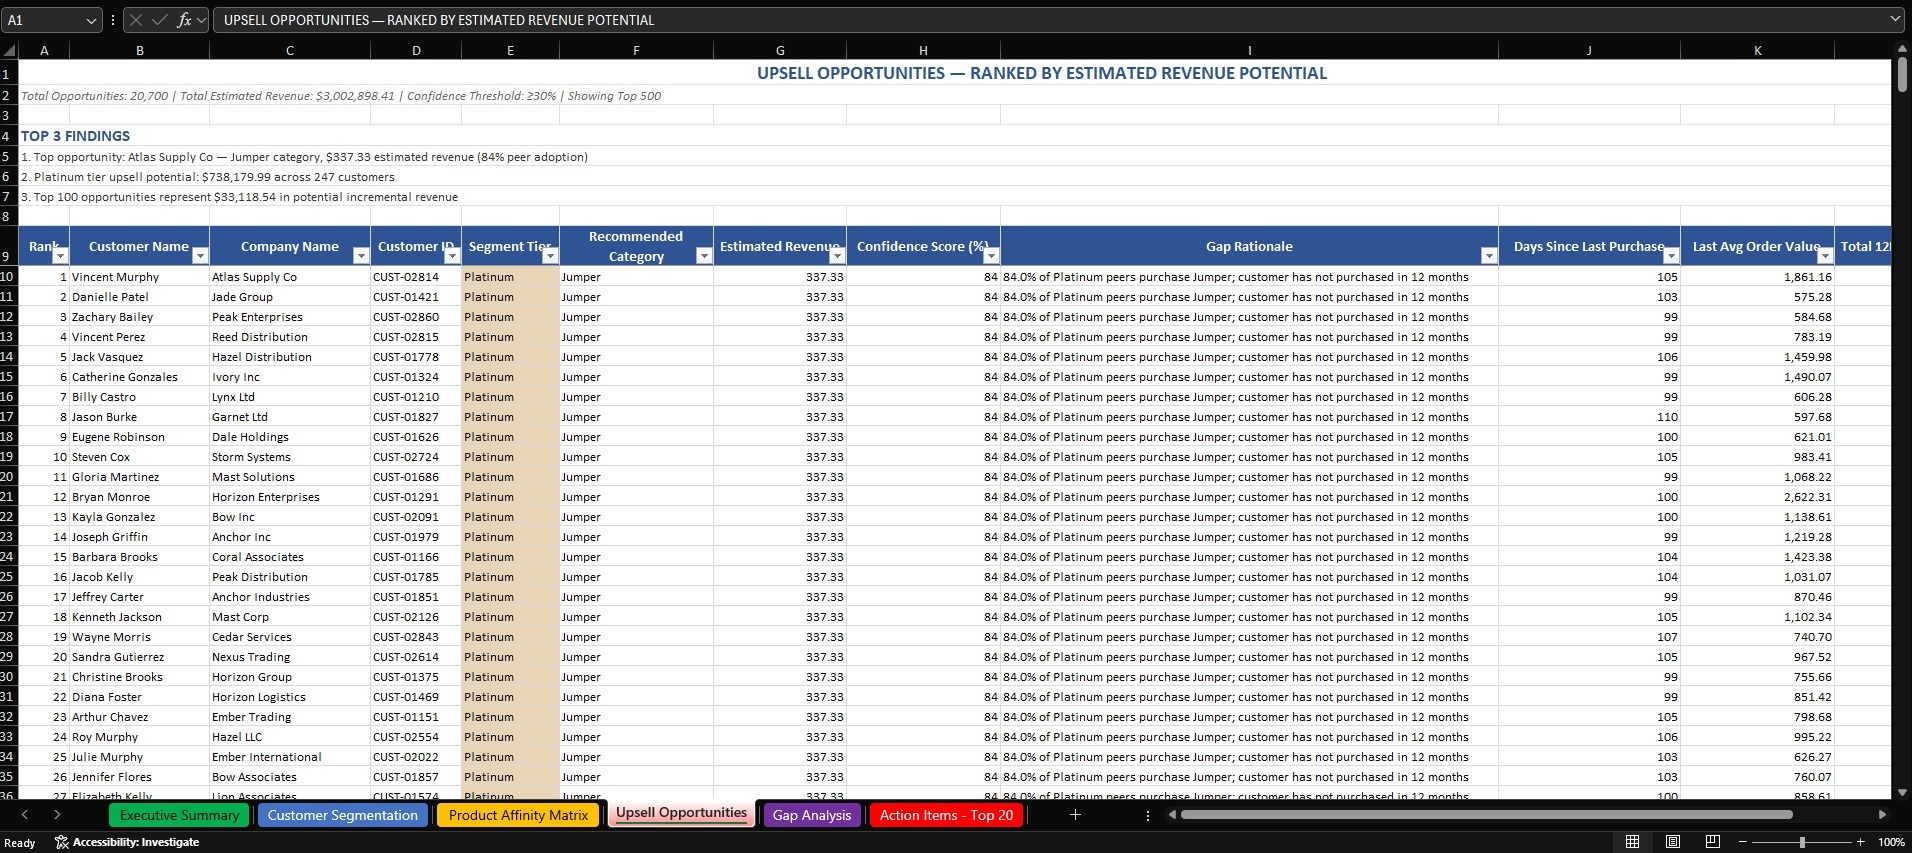Open function dropdown next to fx
The height and width of the screenshot is (853, 1912).
[x=201, y=20]
